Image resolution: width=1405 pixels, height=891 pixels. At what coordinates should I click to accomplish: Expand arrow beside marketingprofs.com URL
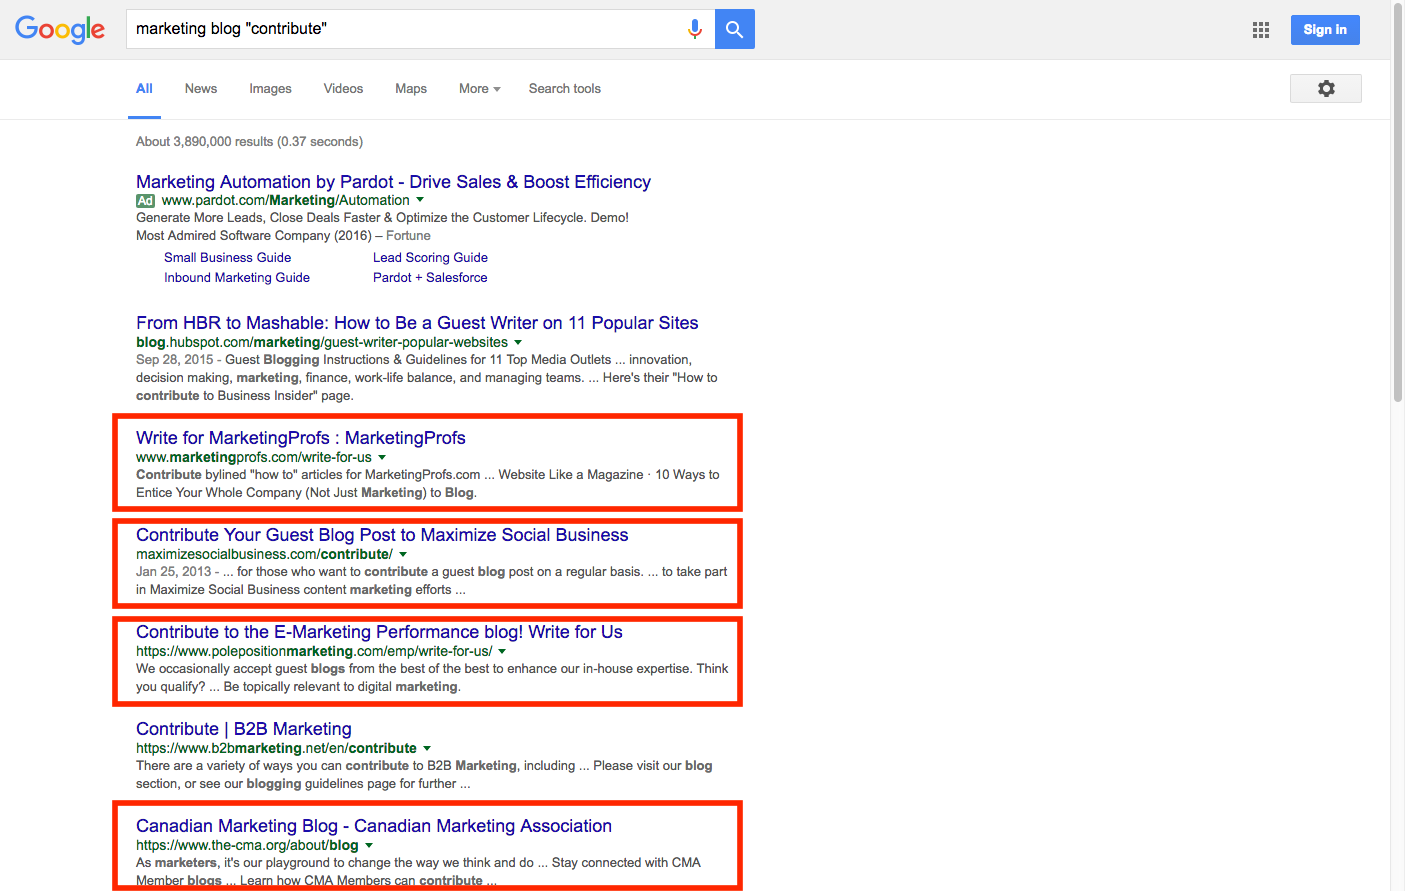tap(382, 457)
